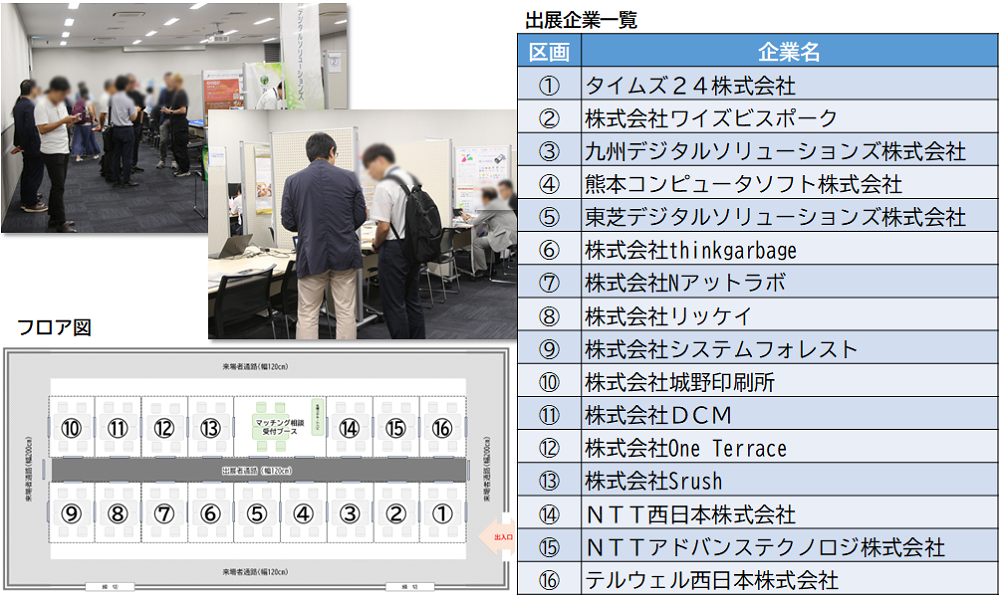Click booth ⑬ on the floor map
Screen dimensions: 1000x605
(x=210, y=428)
